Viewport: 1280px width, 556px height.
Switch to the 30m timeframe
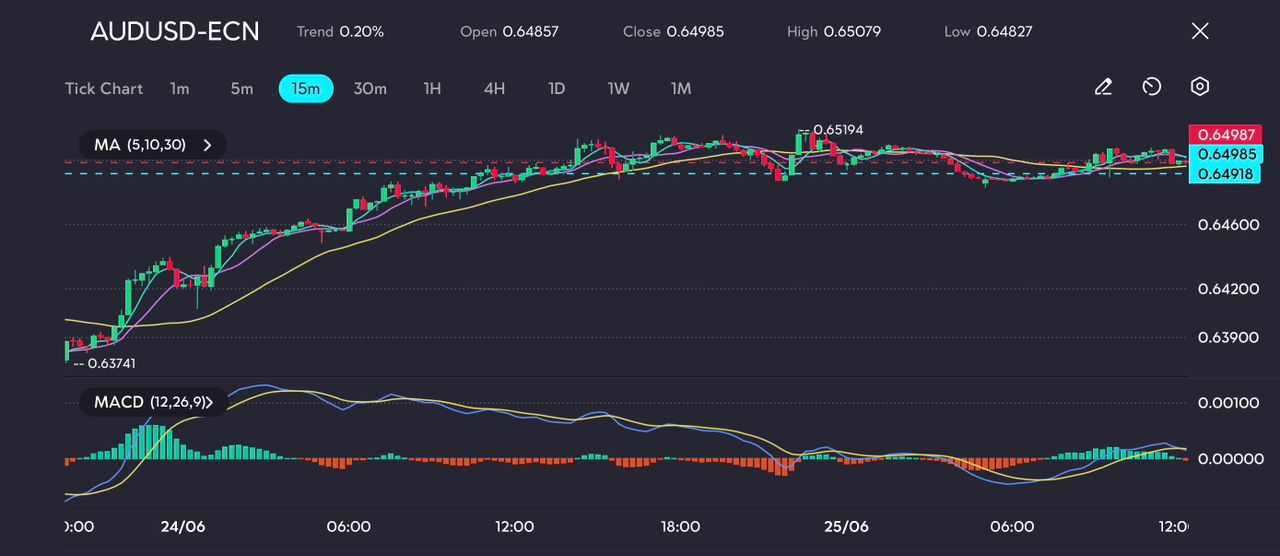click(370, 89)
